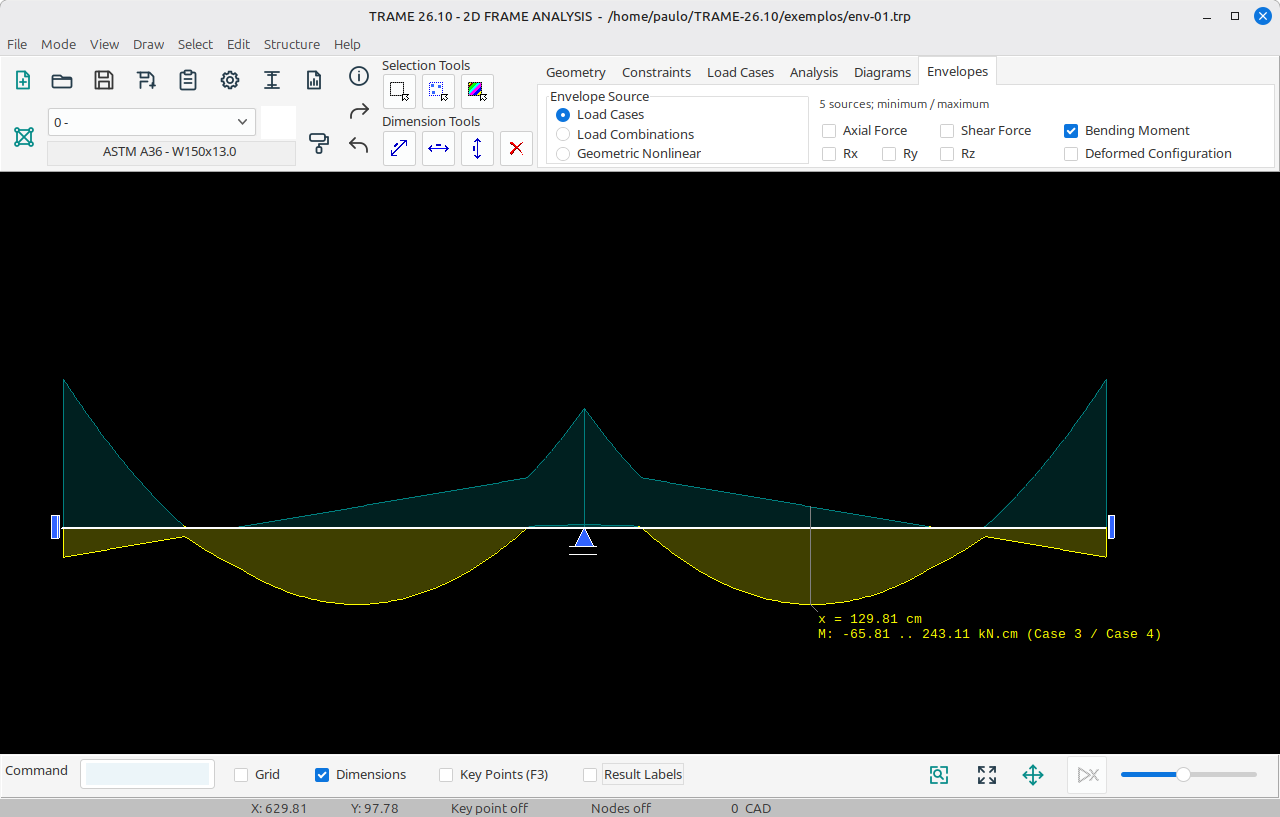Choose the aligned dimension tool
The width and height of the screenshot is (1280, 817).
pos(399,148)
